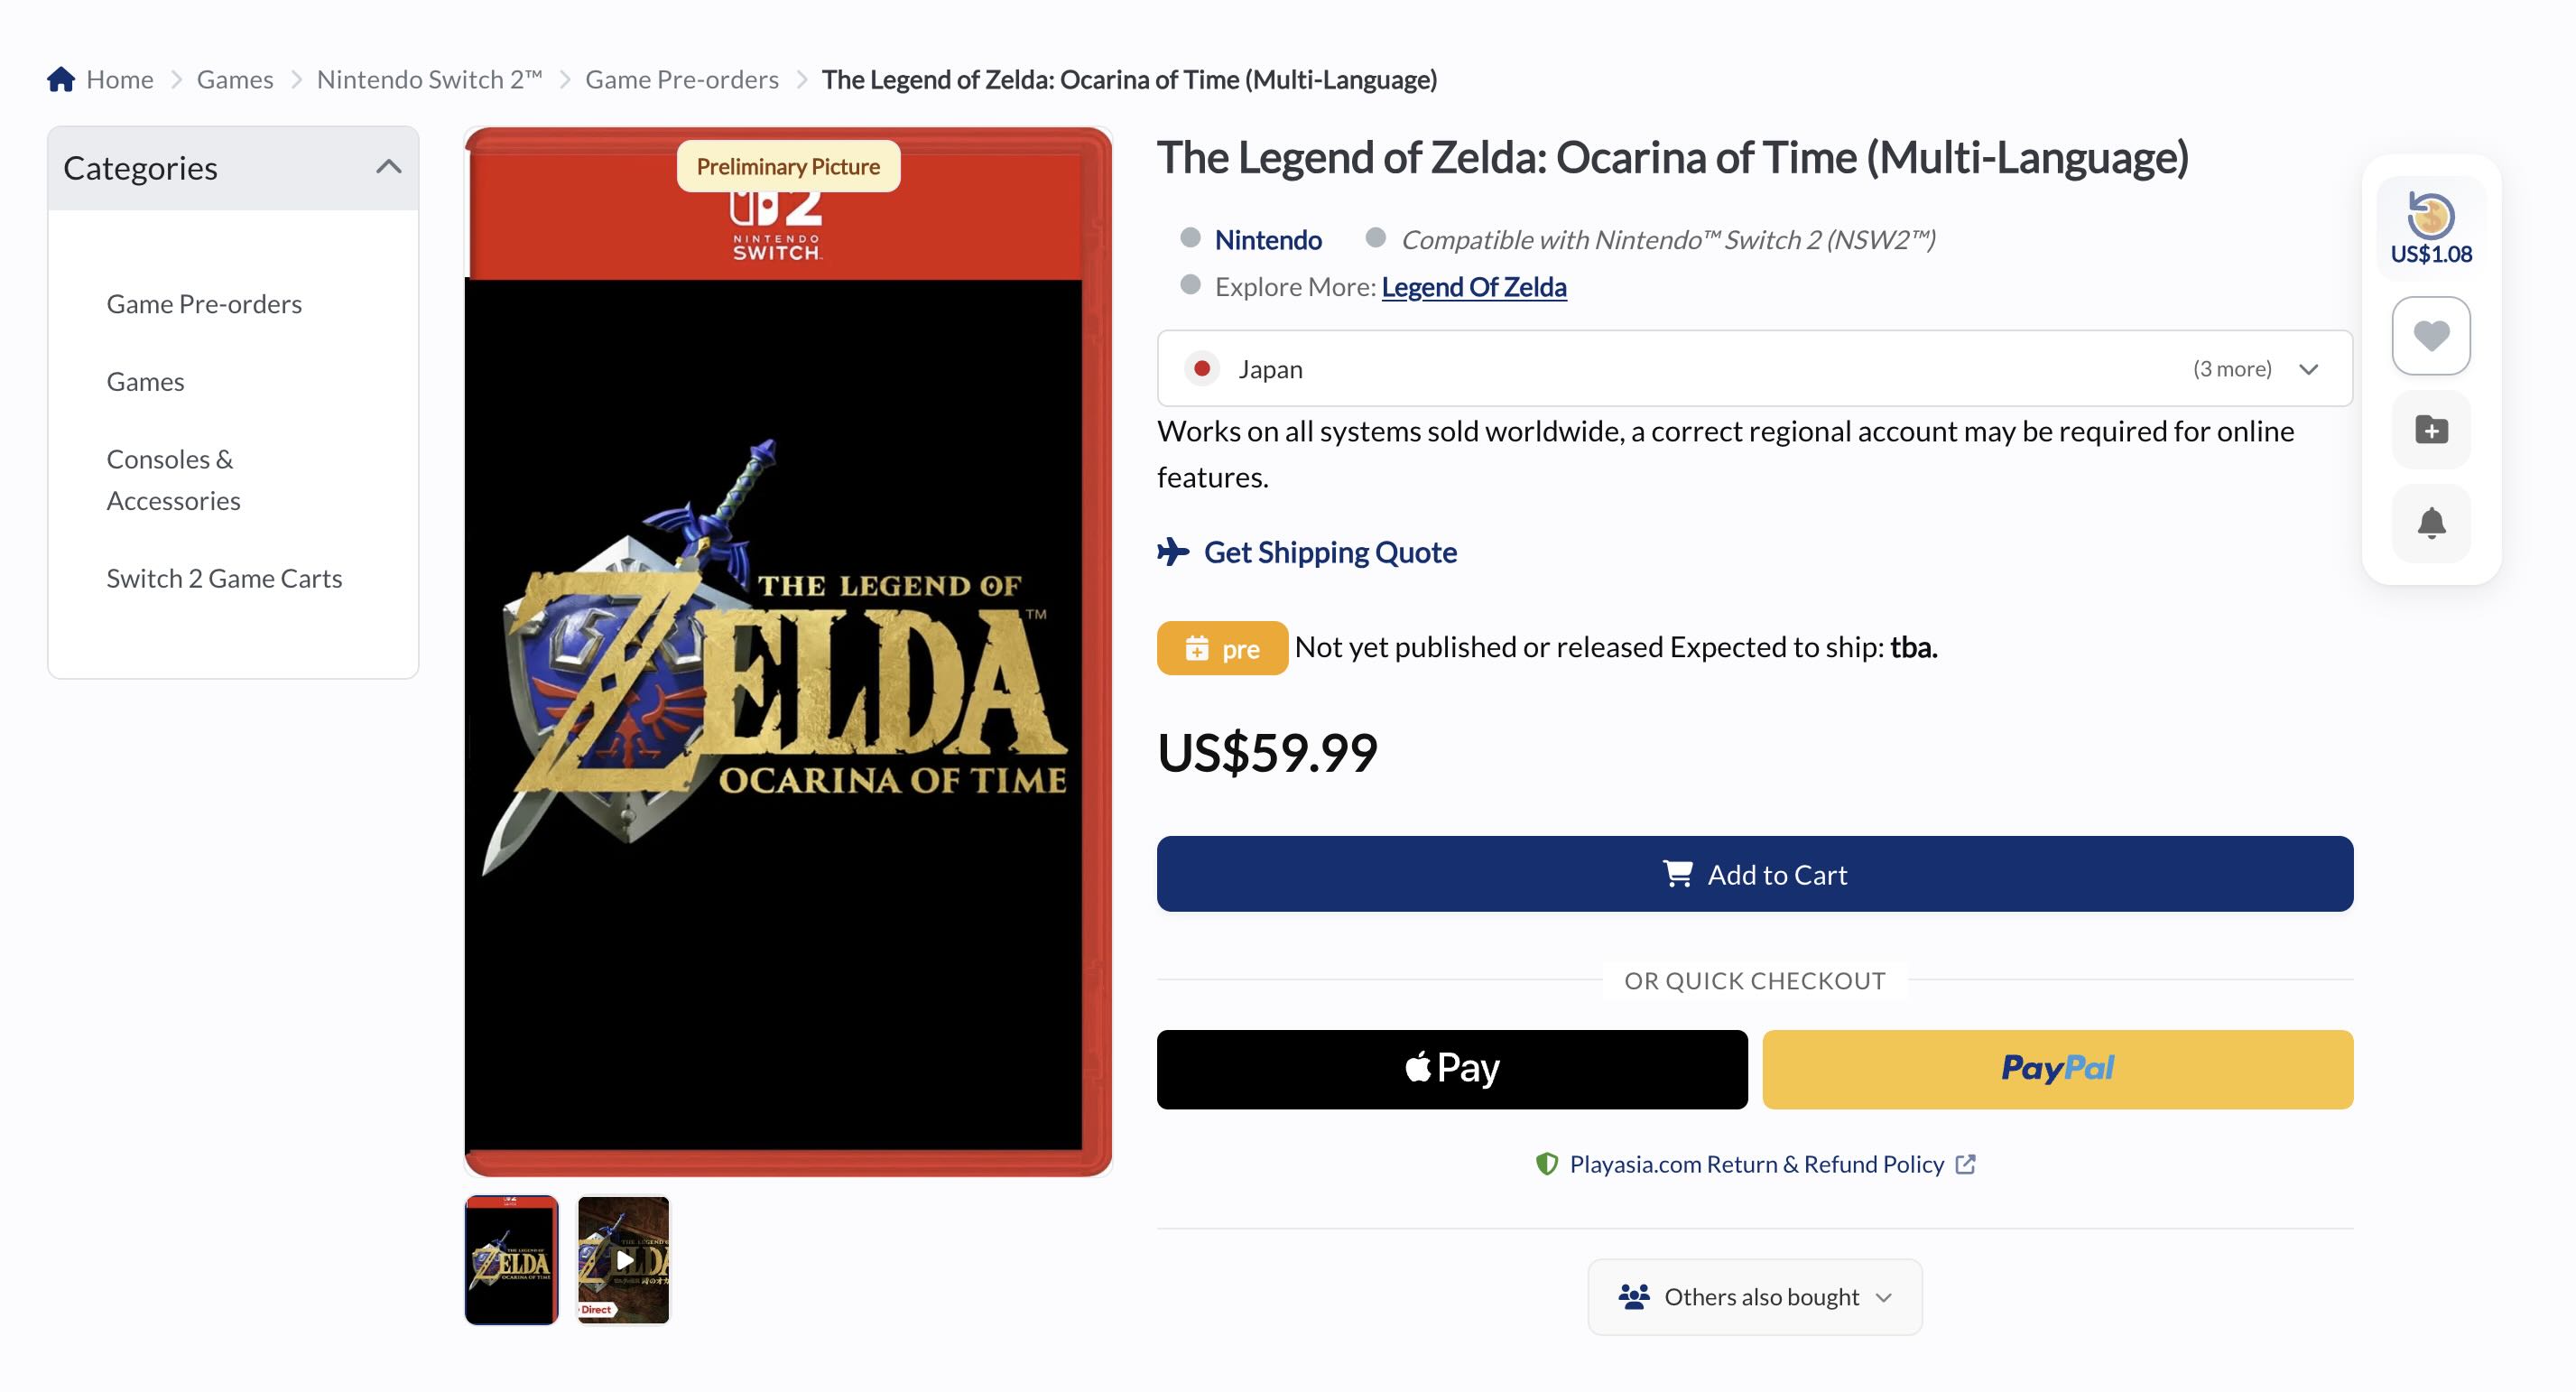Select Switch 2 Game Carts category
The height and width of the screenshot is (1392, 2576).
click(x=224, y=578)
